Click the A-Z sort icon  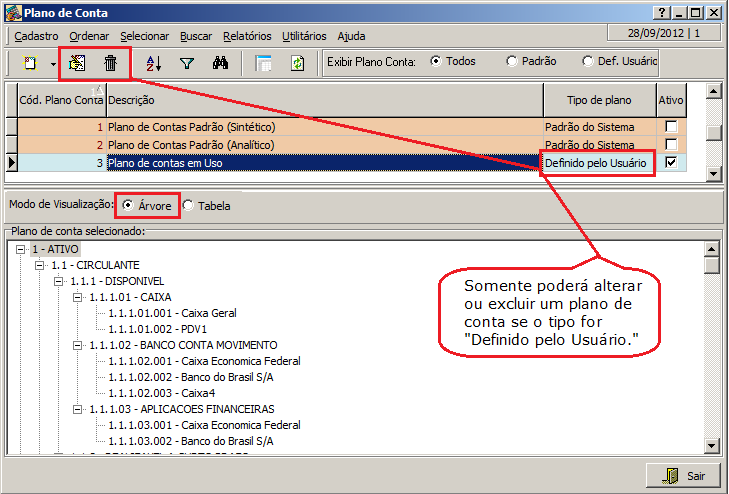pos(153,63)
